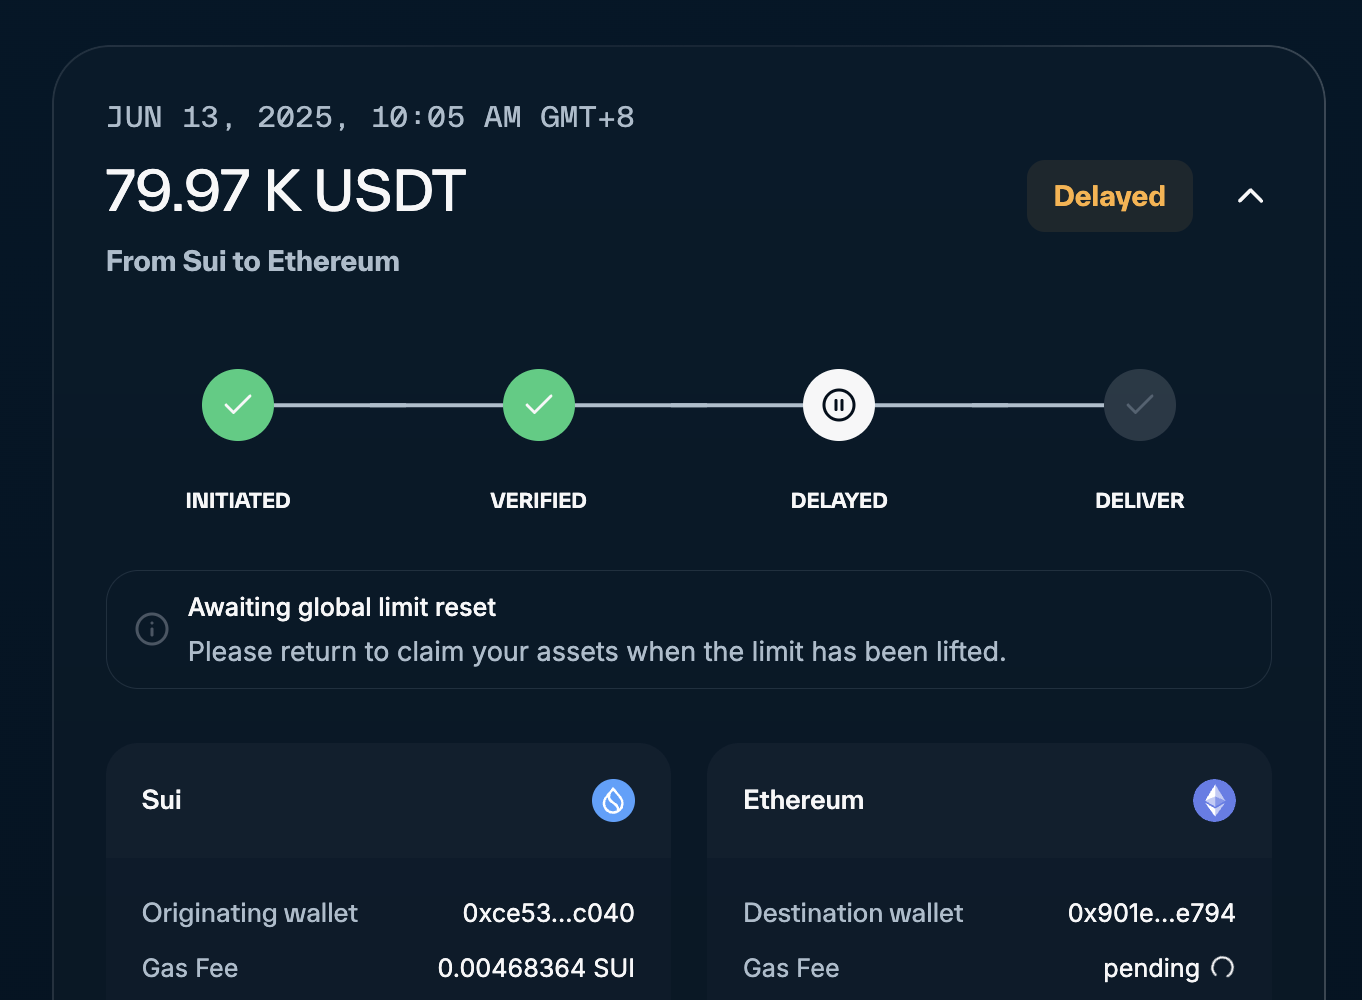Screen dimensions: 1362x1000
Task: Click the Sui gas fee value 0.00468364 SUI
Action: pos(536,968)
